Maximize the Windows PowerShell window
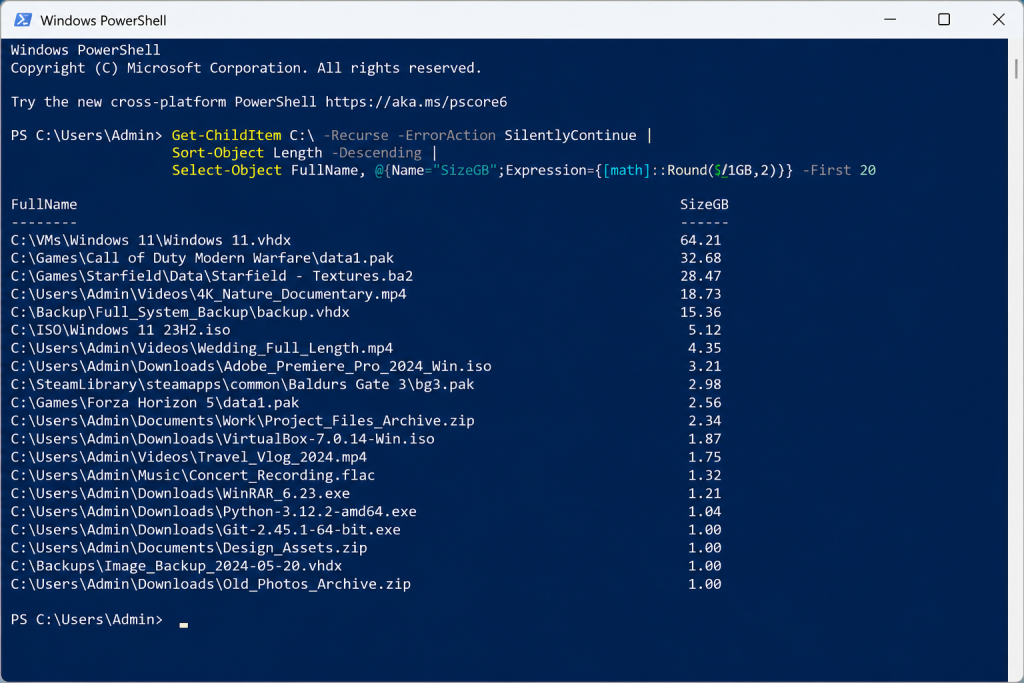This screenshot has height=683, width=1024. click(944, 20)
